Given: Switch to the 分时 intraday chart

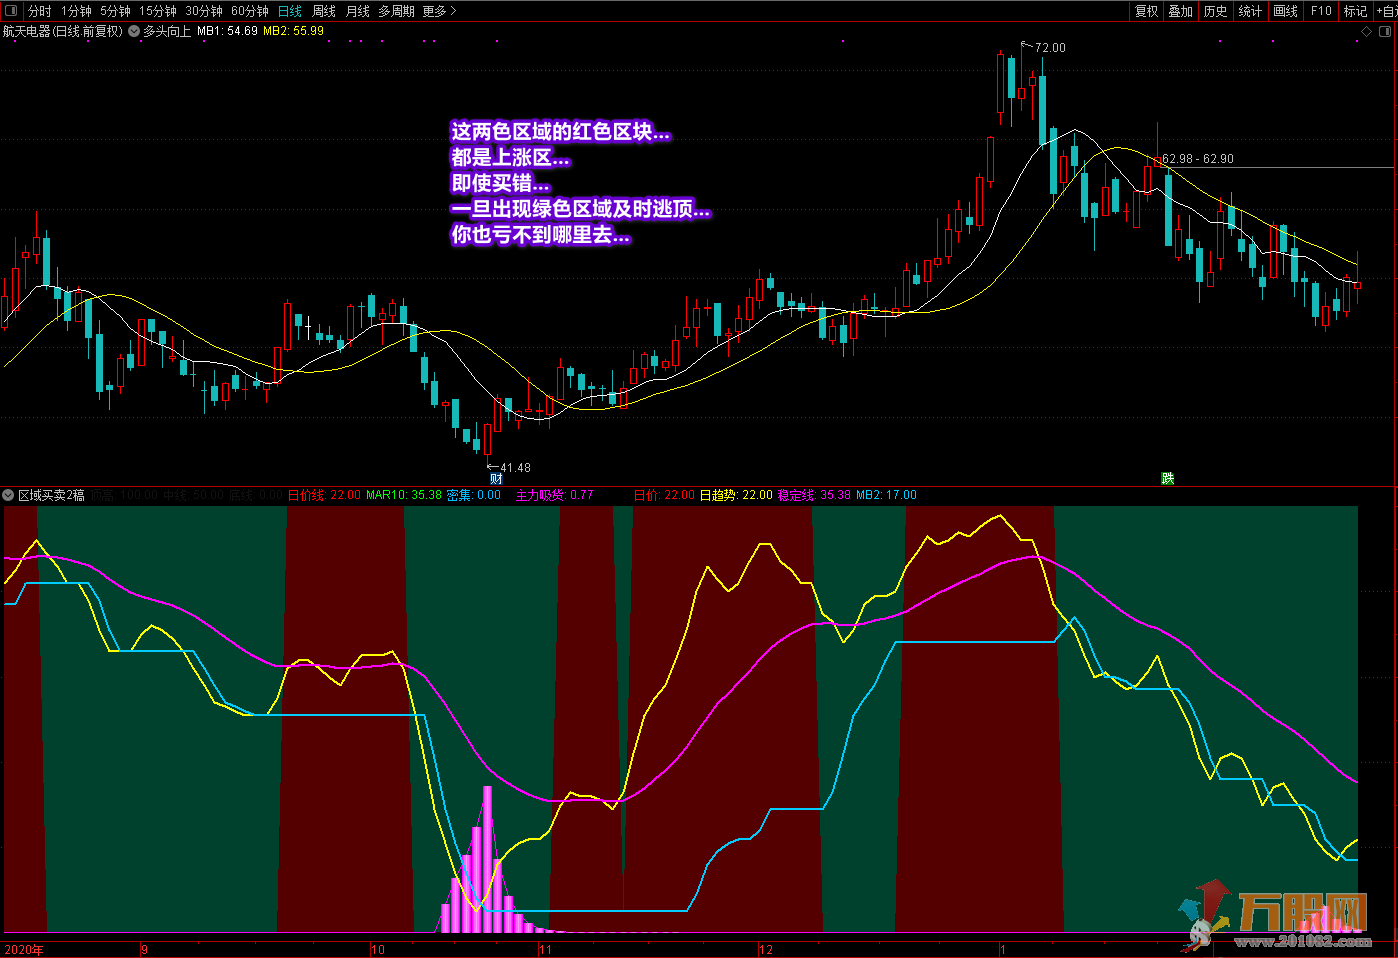Looking at the screenshot, I should tap(40, 11).
